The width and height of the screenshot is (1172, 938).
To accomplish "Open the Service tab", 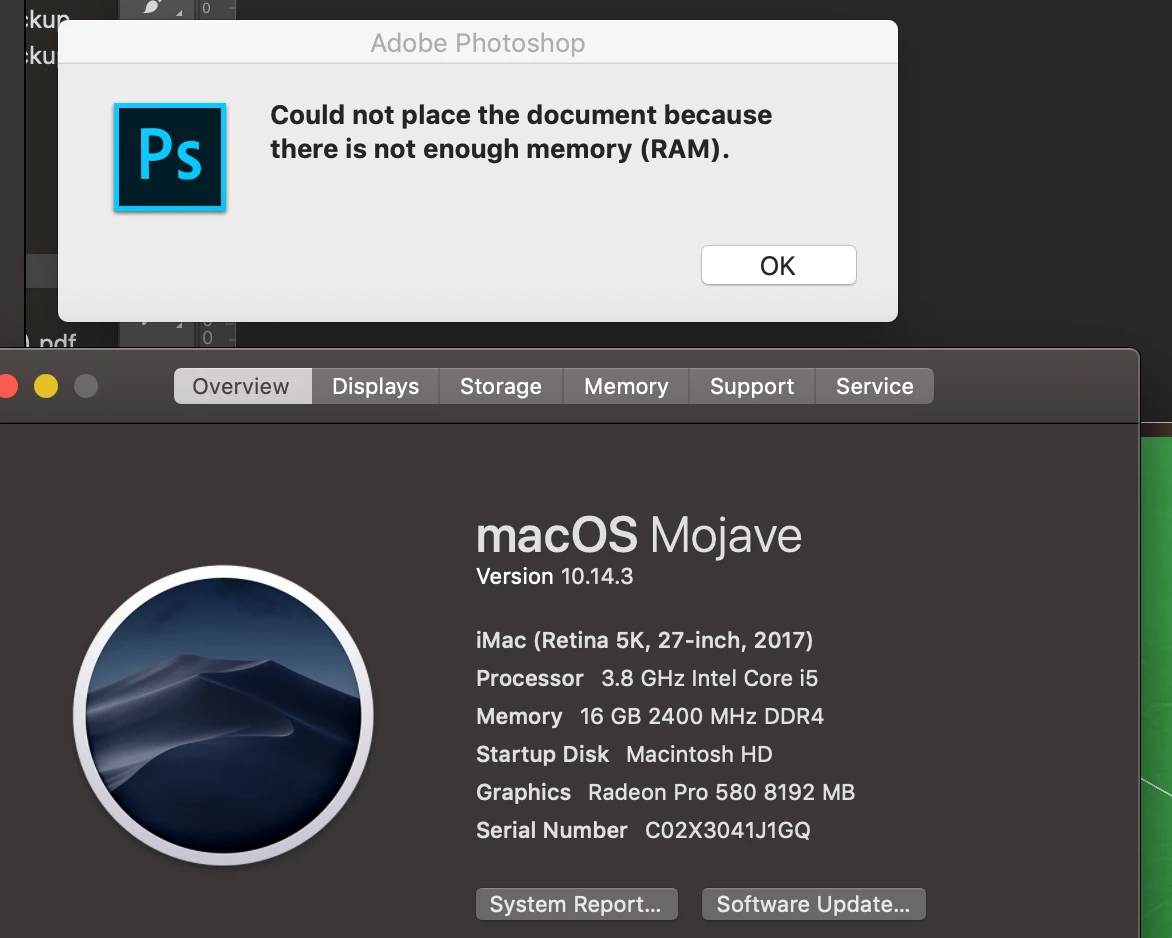I will click(875, 386).
